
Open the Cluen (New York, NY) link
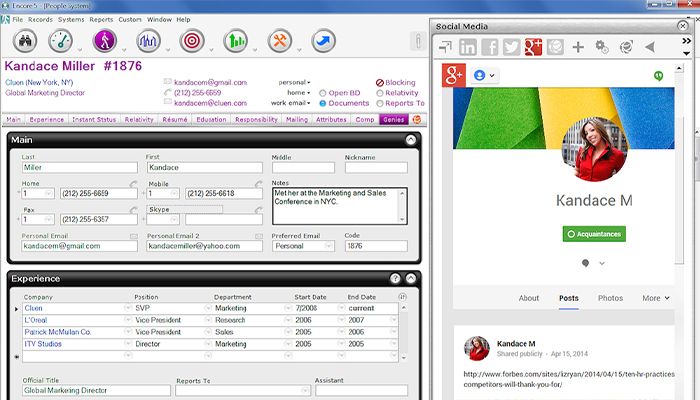click(39, 83)
